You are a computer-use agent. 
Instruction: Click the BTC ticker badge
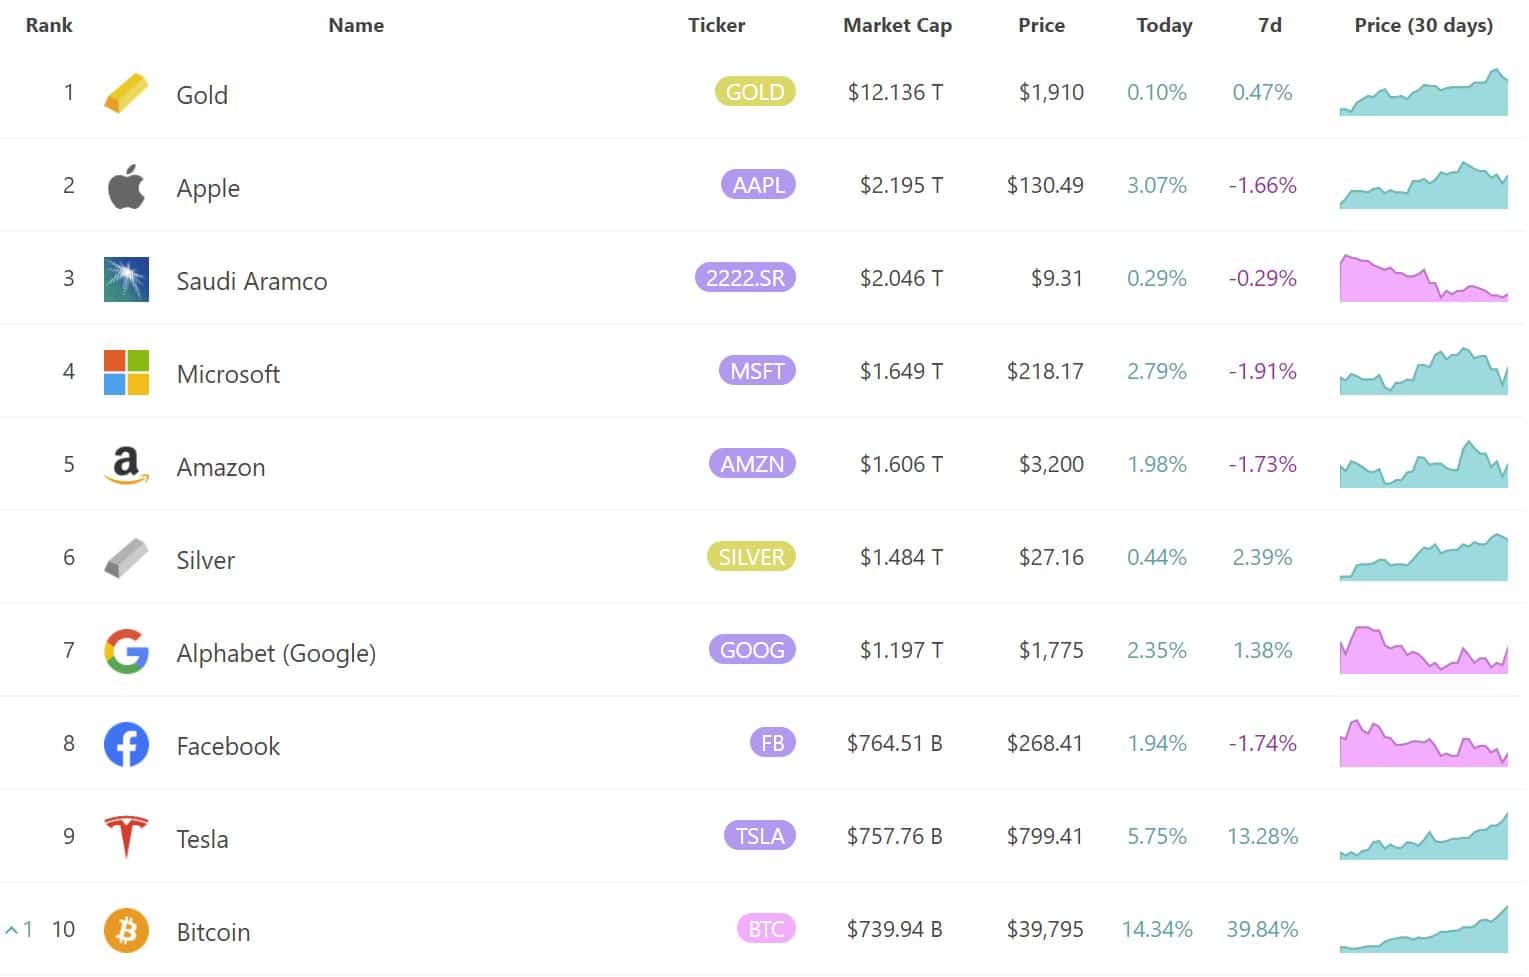point(765,929)
